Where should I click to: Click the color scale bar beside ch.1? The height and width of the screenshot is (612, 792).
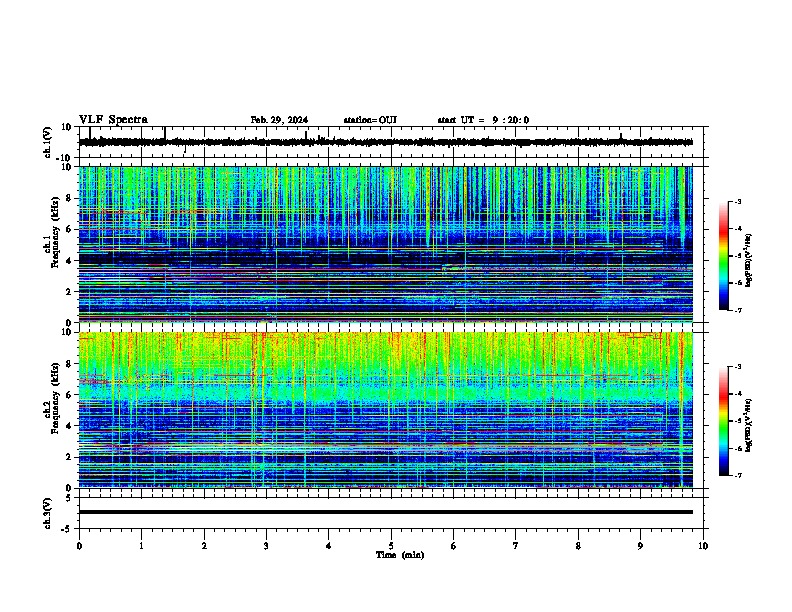[x=723, y=256]
